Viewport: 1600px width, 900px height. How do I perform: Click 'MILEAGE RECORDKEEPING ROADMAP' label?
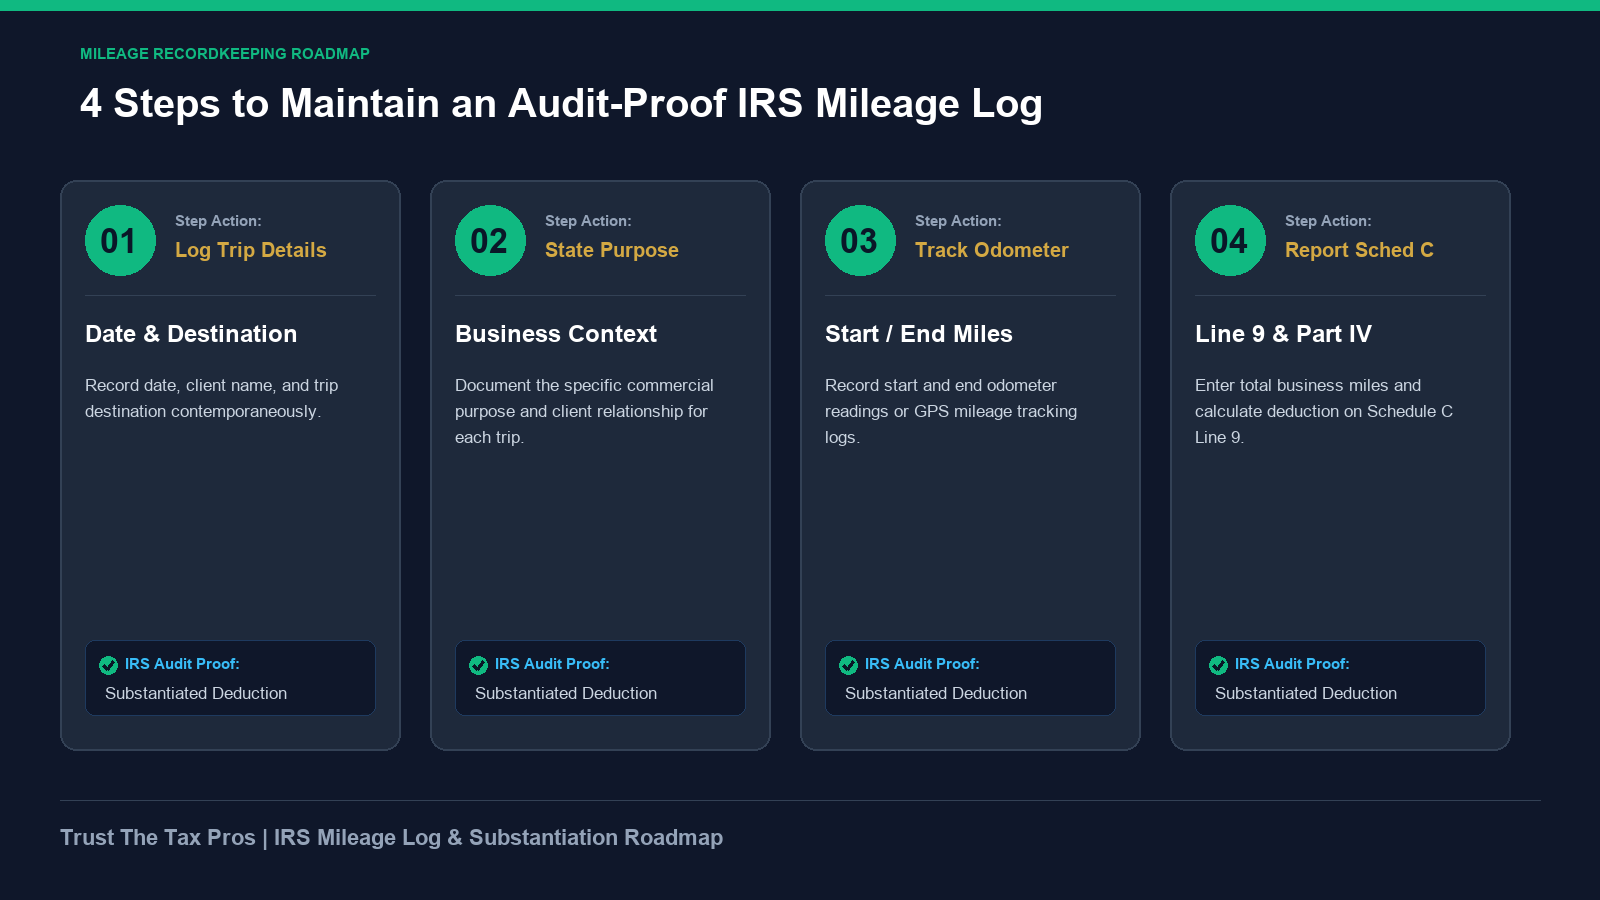225,54
